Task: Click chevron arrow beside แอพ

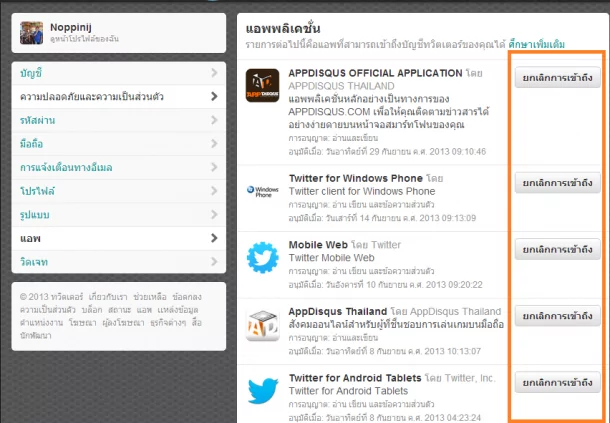Action: pyautogui.click(x=214, y=238)
